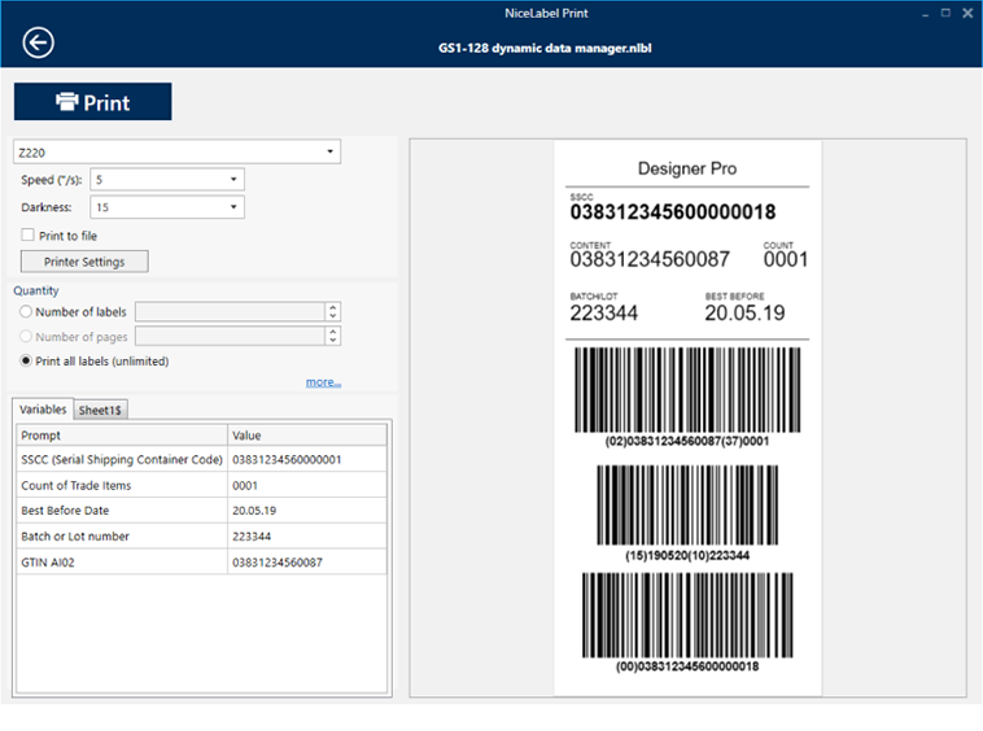Click the label preview thumbnail

pos(688,418)
